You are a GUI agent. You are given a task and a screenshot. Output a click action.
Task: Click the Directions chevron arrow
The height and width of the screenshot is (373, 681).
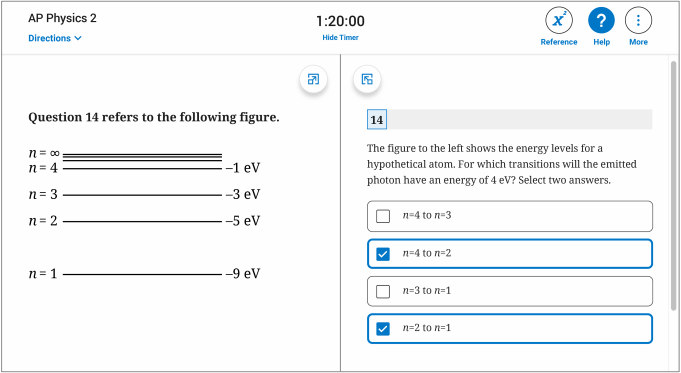[x=78, y=38]
